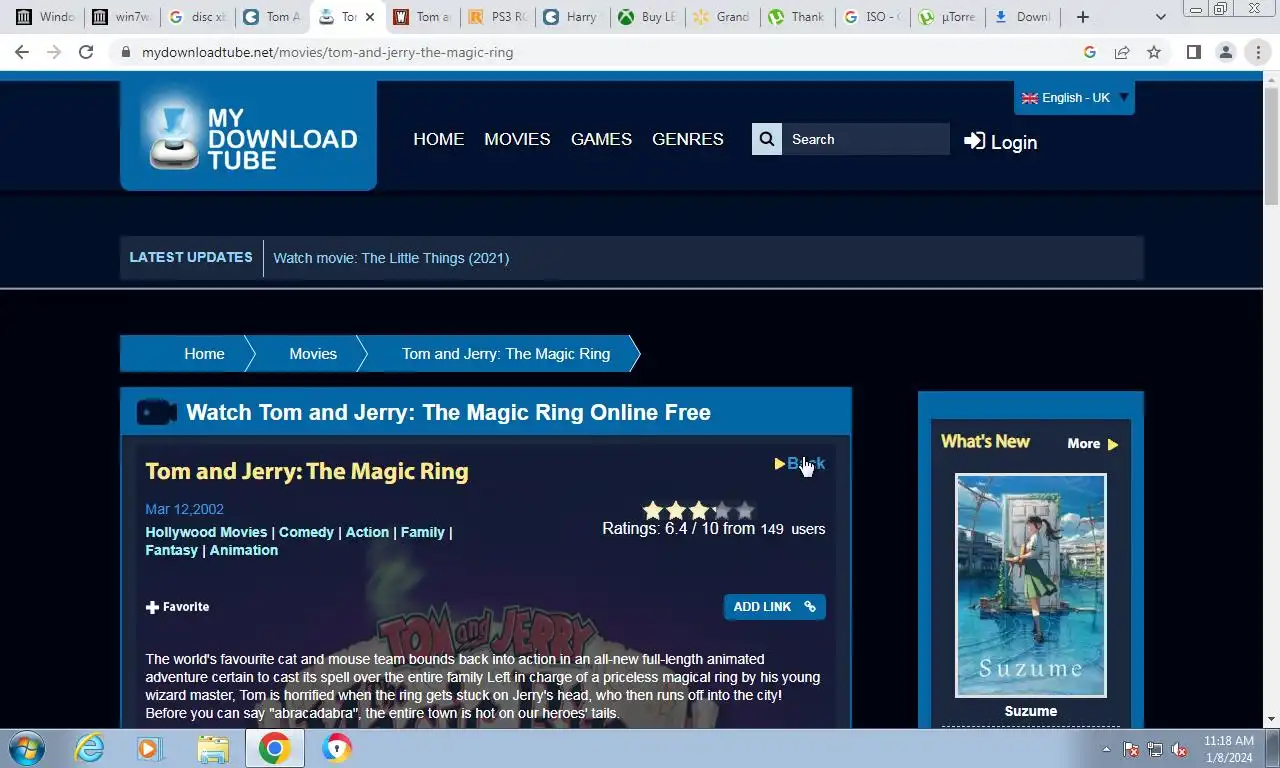Open the Chrome profile avatar icon
This screenshot has width=1280, height=768.
tap(1226, 52)
